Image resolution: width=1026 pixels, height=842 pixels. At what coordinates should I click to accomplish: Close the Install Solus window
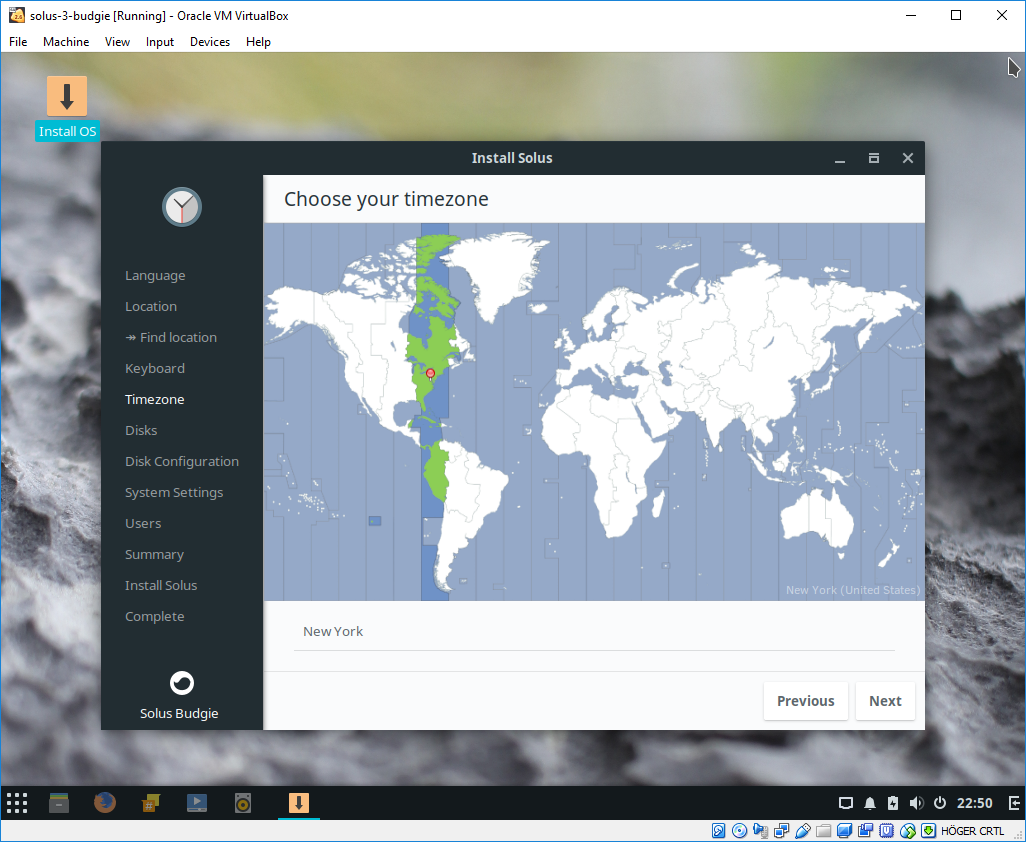pyautogui.click(x=908, y=158)
